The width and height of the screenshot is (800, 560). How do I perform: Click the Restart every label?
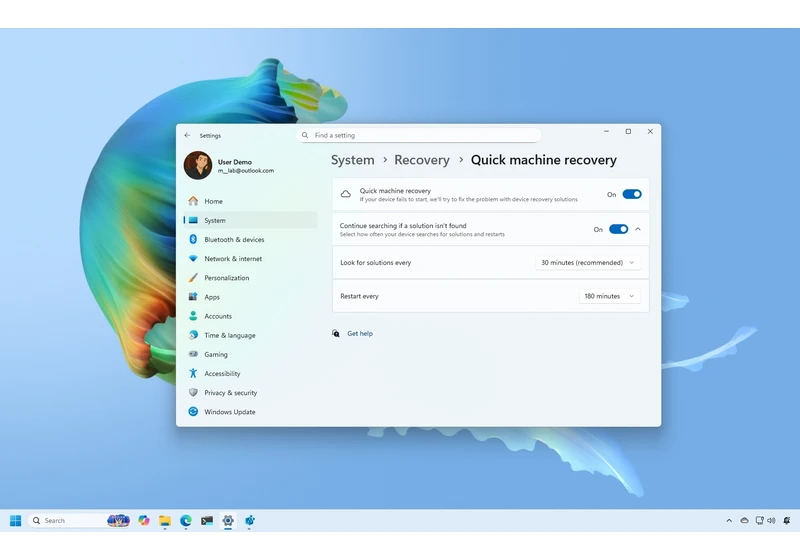click(359, 296)
